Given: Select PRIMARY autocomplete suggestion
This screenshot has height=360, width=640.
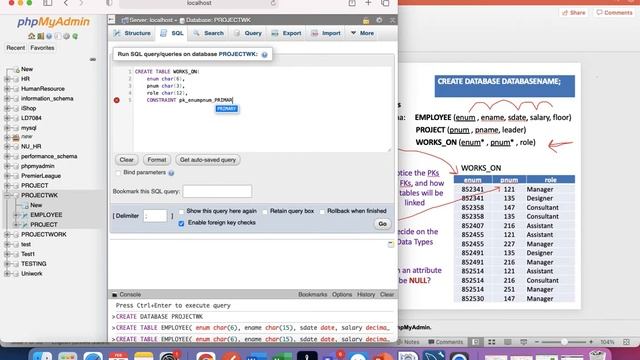Looking at the screenshot, I should (227, 109).
